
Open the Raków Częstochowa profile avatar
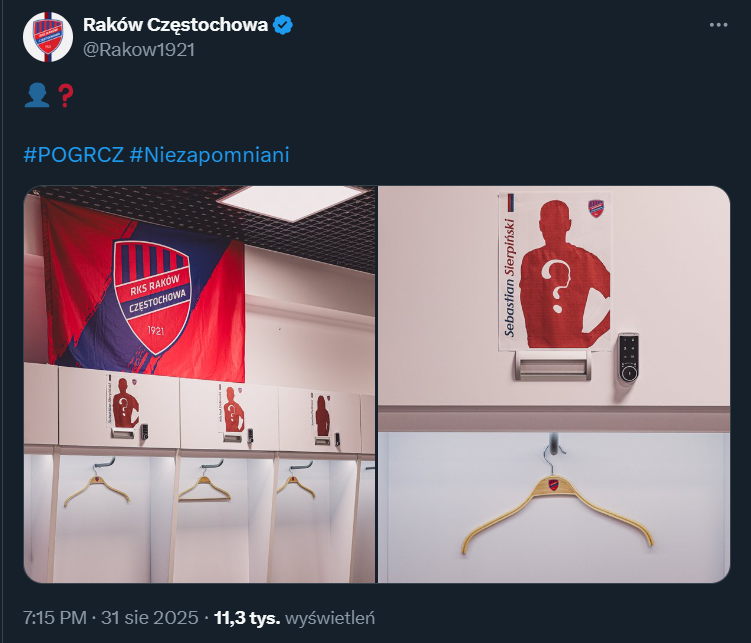pos(48,37)
